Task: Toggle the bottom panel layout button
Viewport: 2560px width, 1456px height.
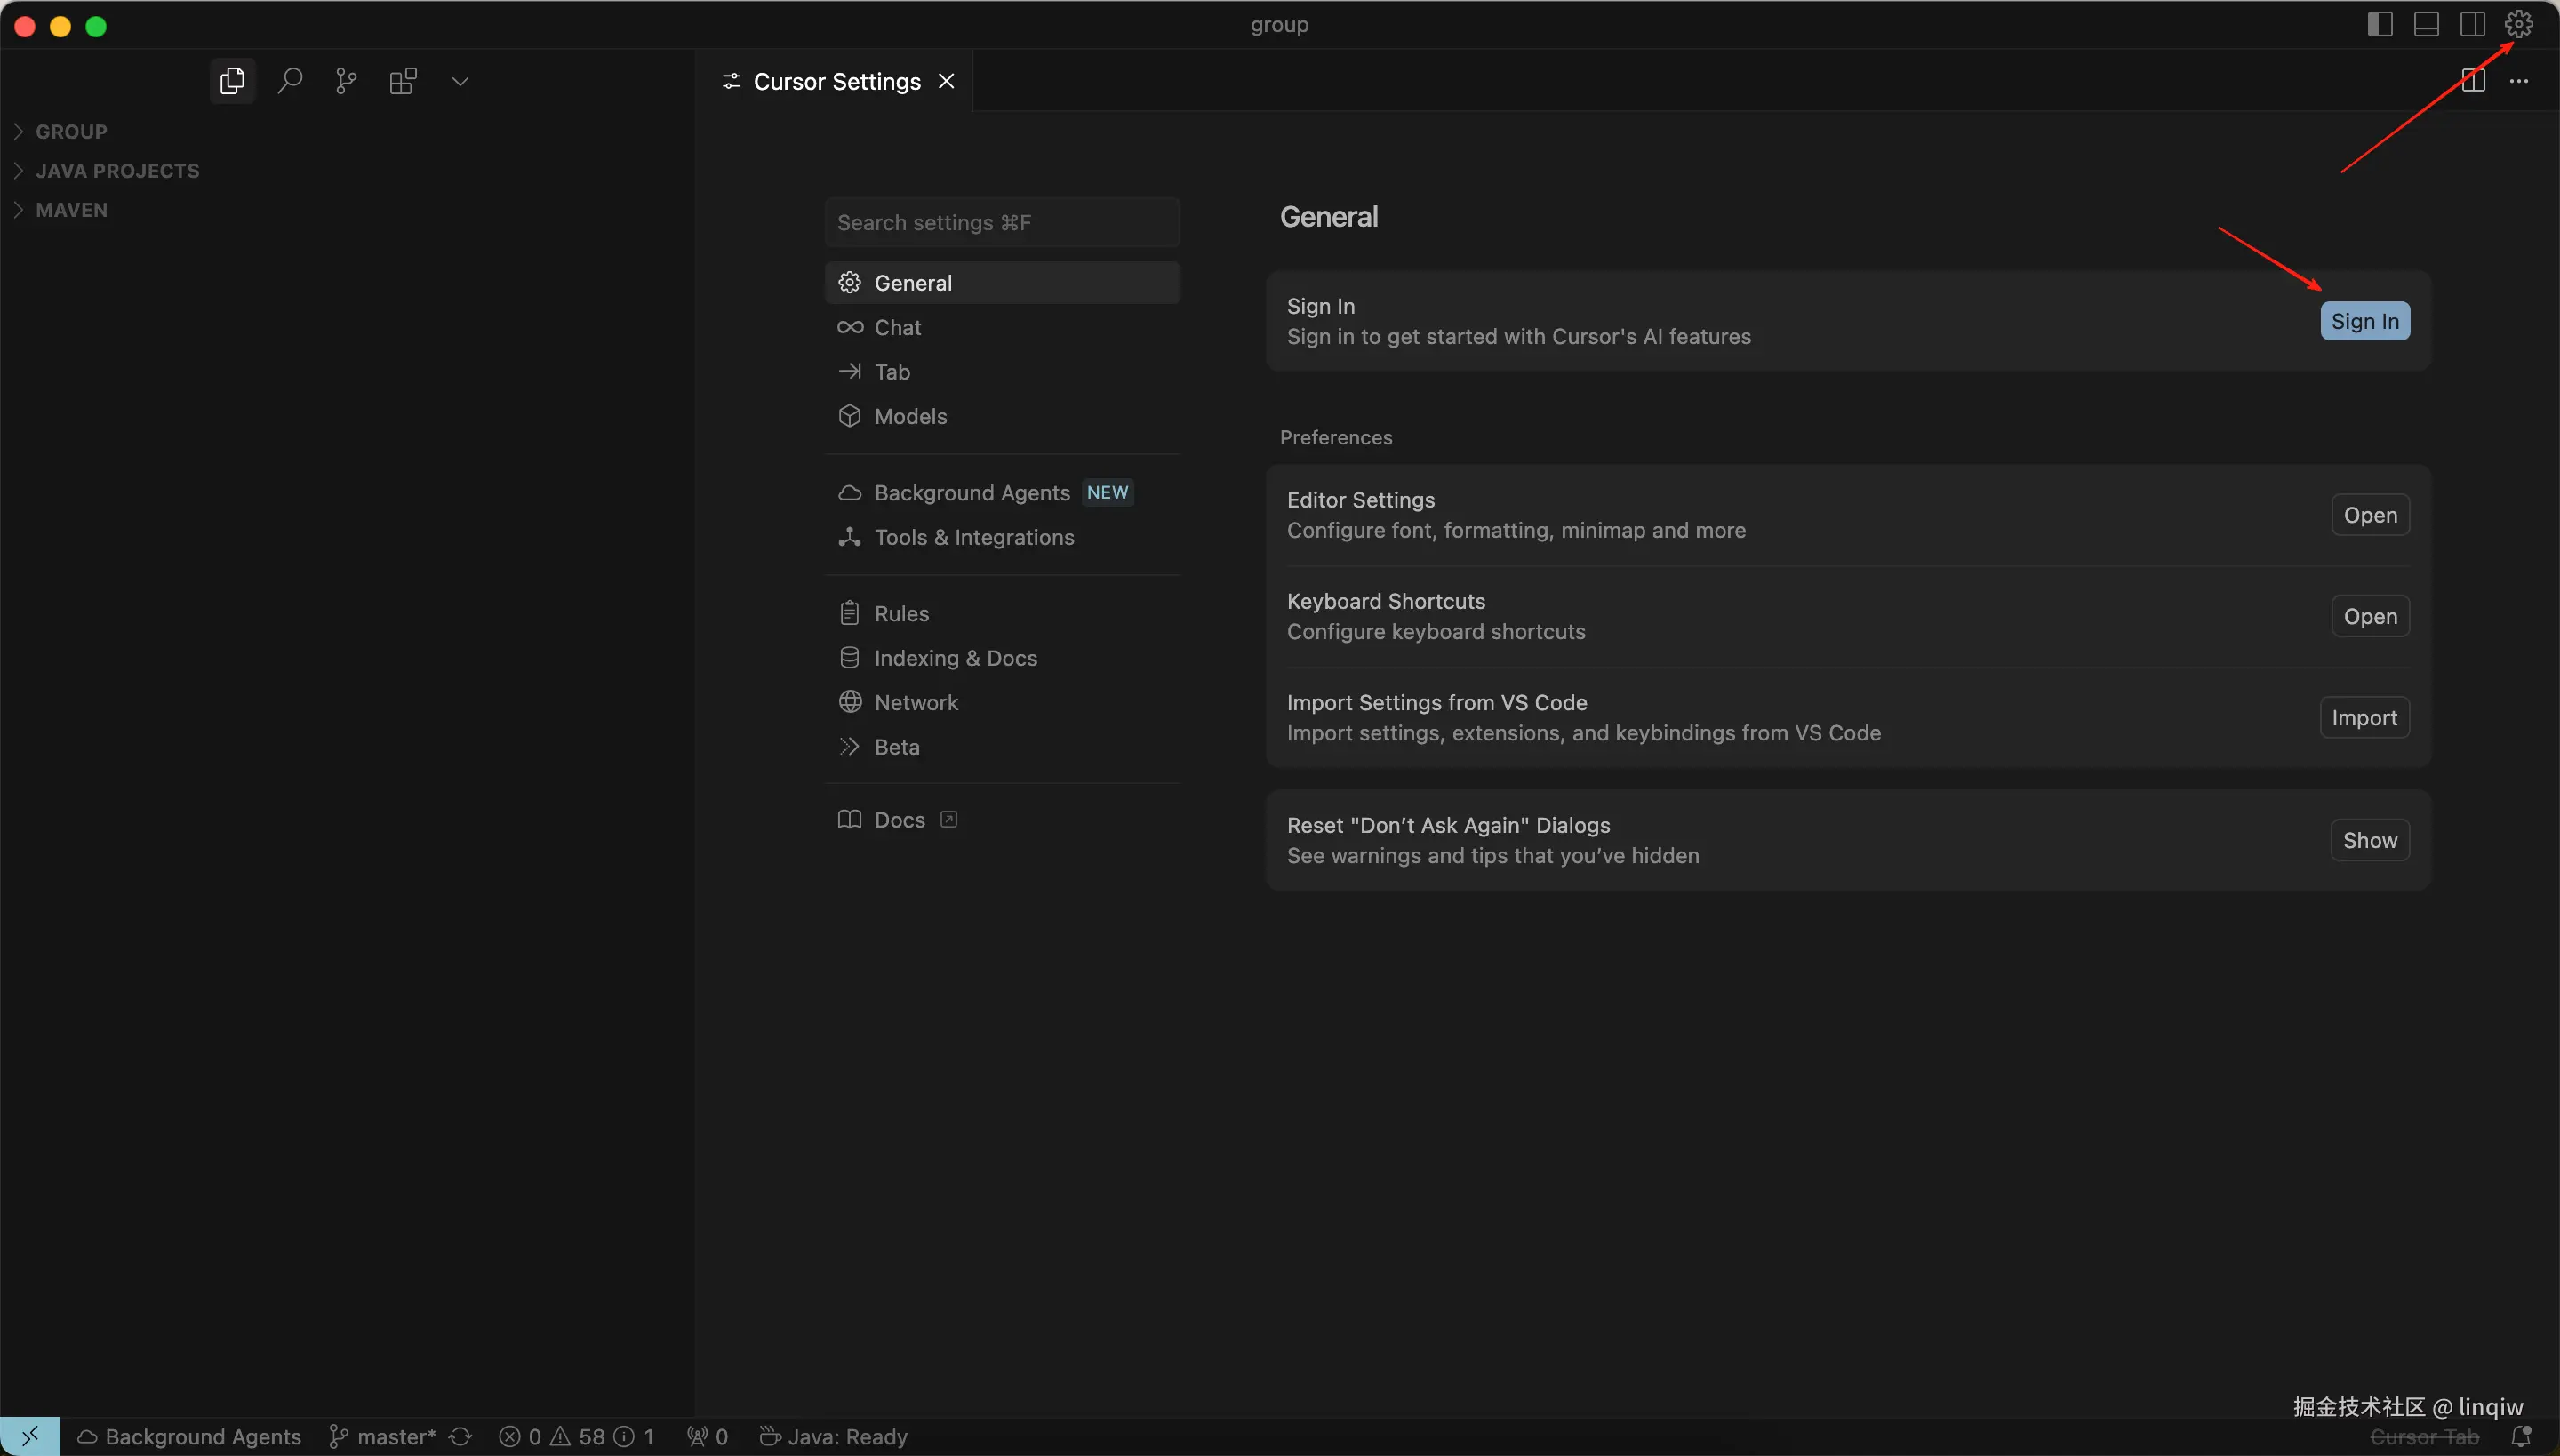Action: pos(2426,24)
